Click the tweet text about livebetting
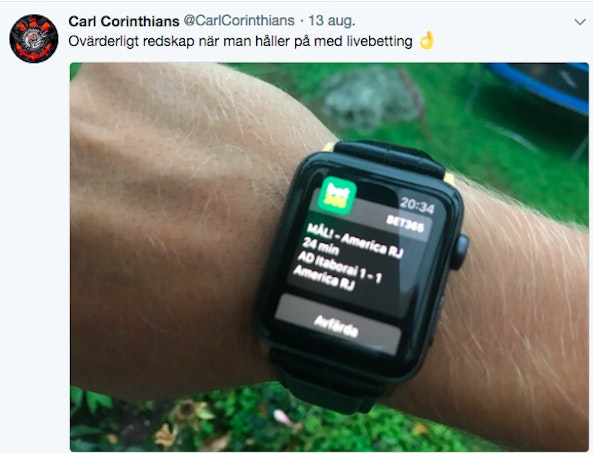The width and height of the screenshot is (593, 453). [240, 41]
